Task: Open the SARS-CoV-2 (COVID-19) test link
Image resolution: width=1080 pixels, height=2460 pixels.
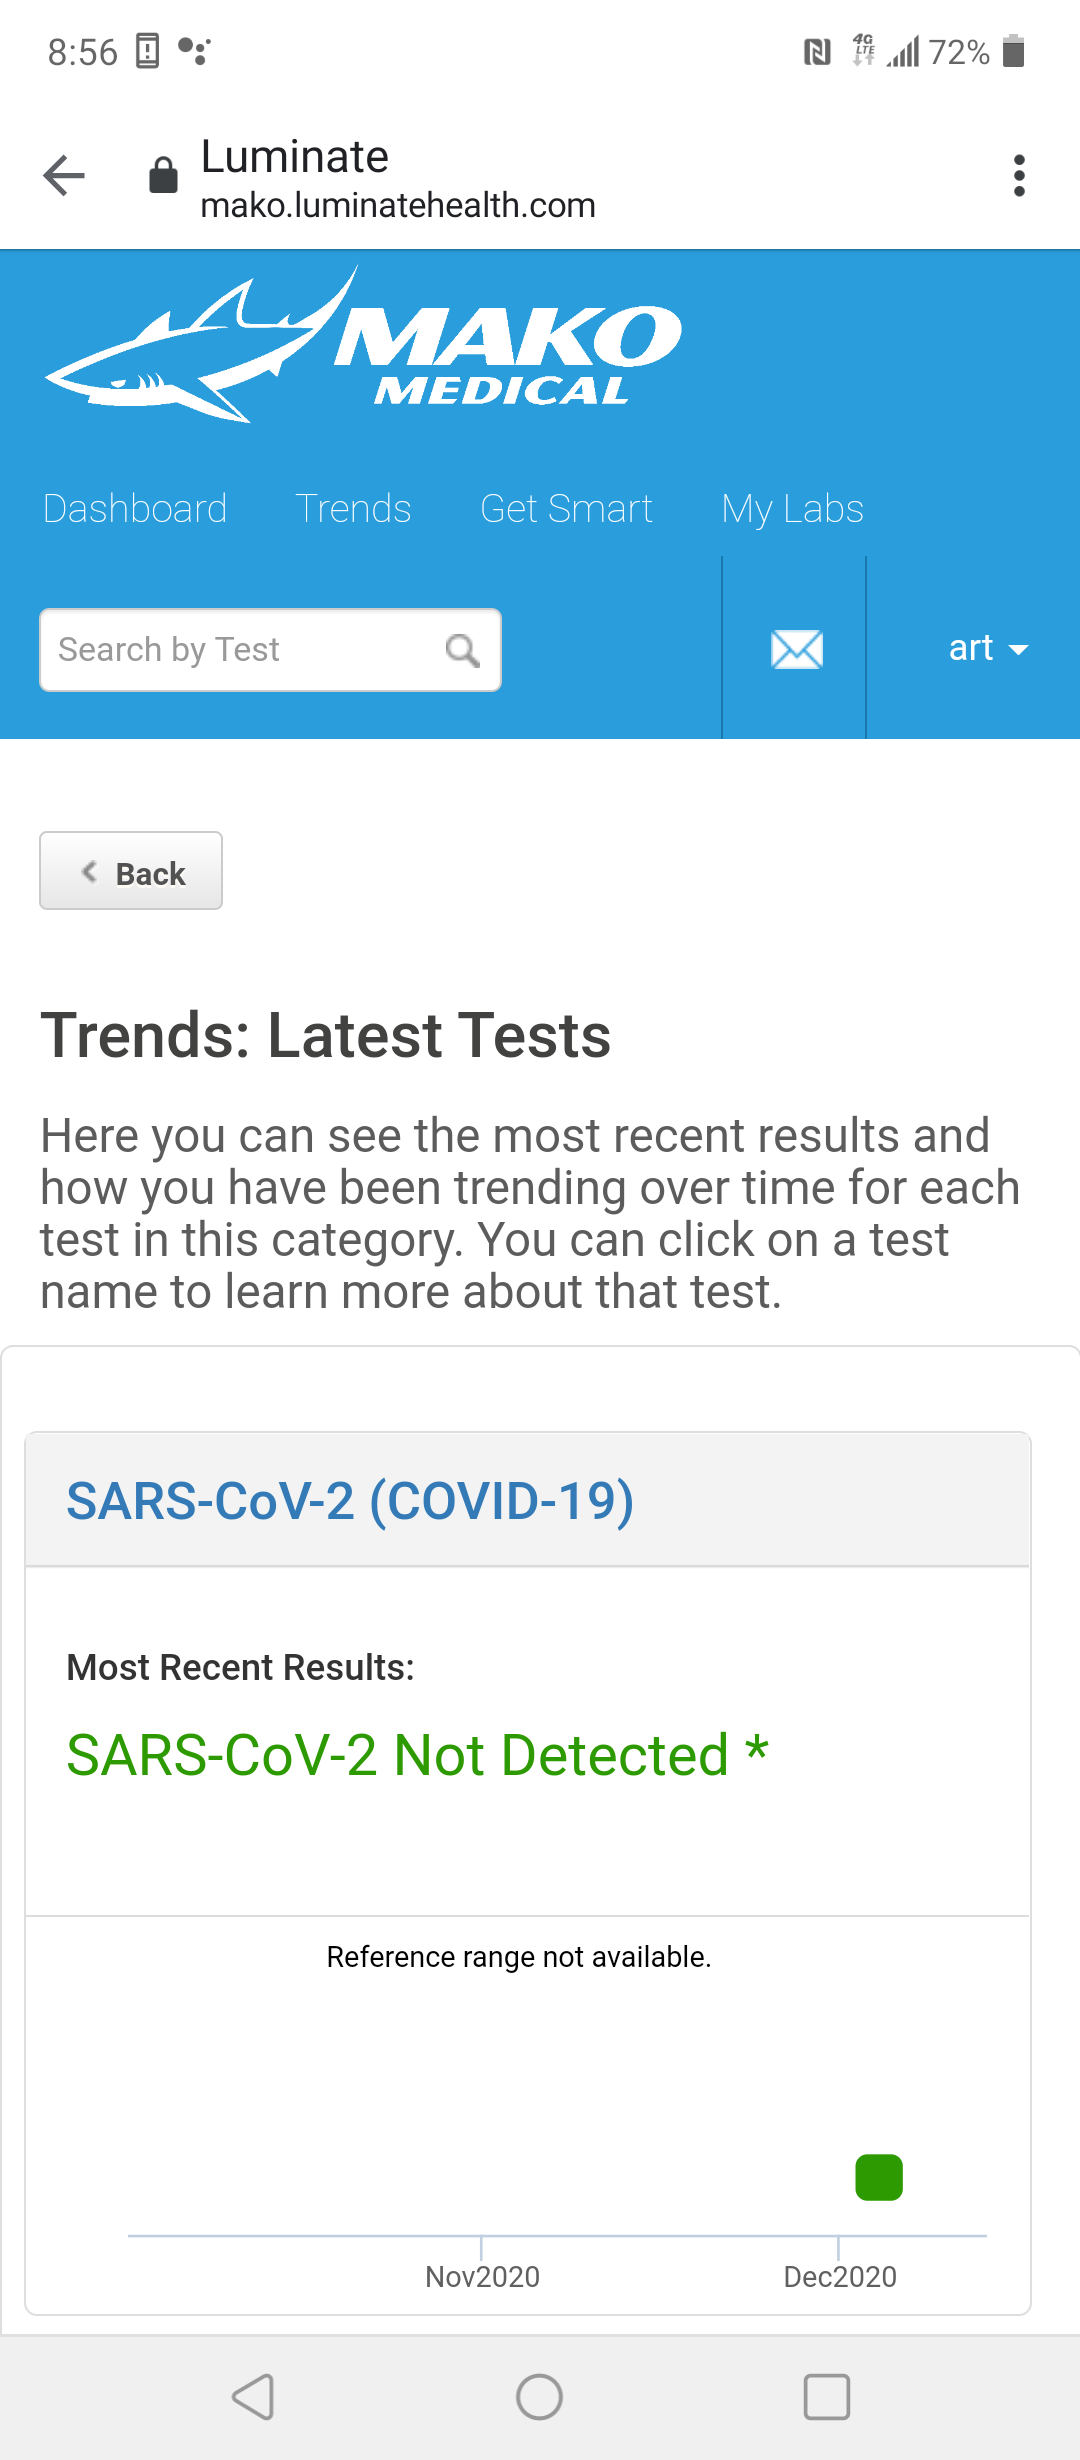Action: tap(350, 1501)
